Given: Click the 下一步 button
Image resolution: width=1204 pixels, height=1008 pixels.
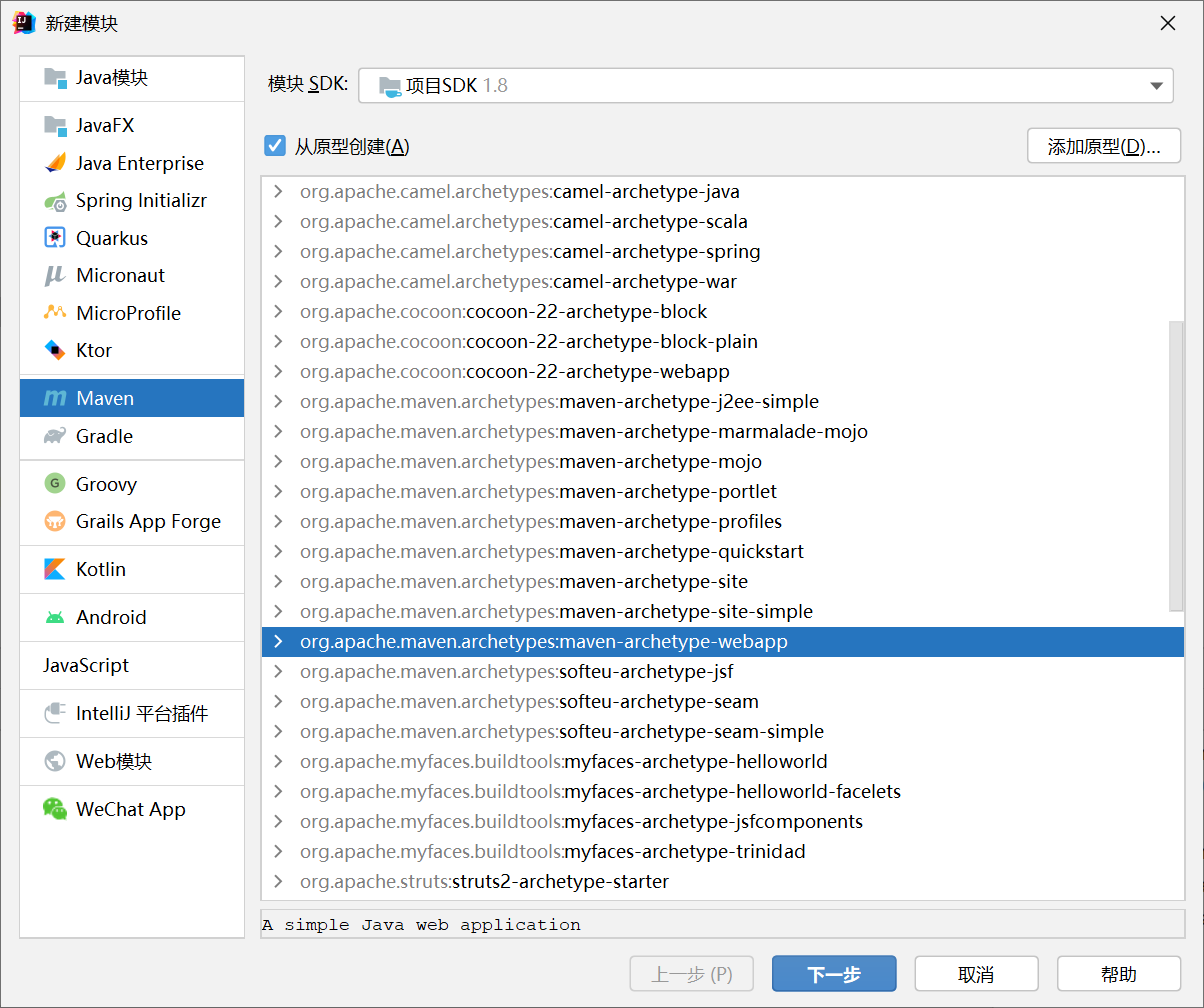Looking at the screenshot, I should [x=834, y=974].
